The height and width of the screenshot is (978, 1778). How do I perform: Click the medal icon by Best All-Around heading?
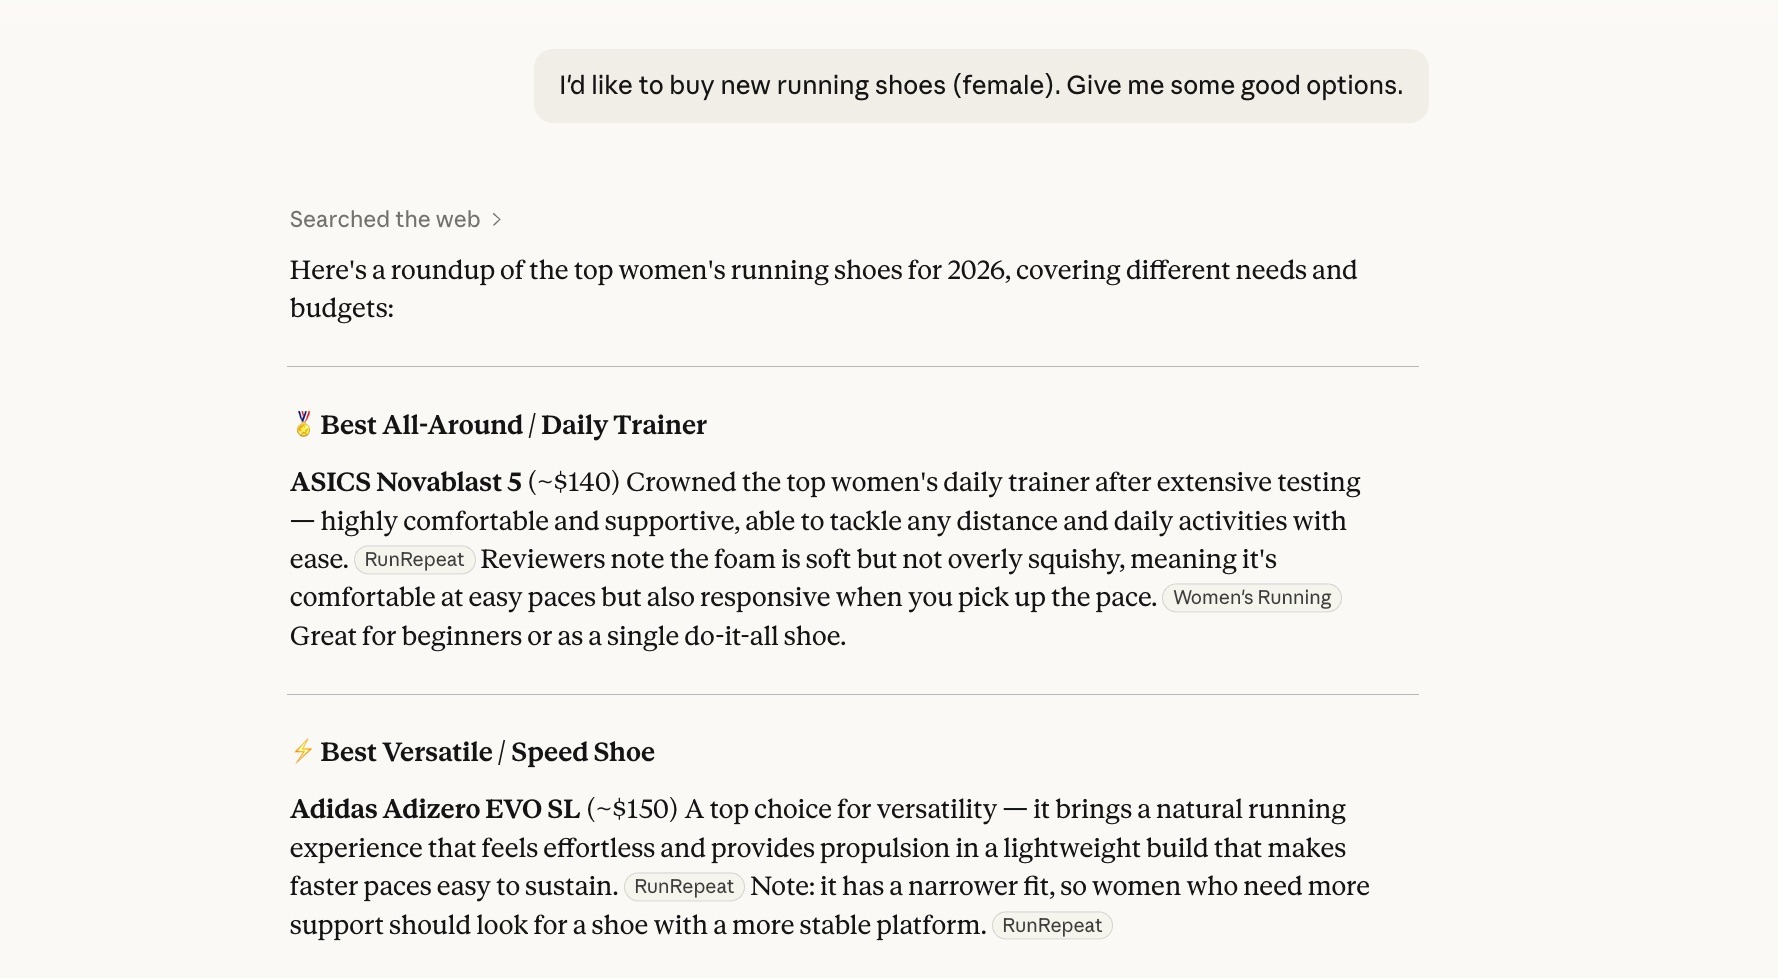(302, 424)
